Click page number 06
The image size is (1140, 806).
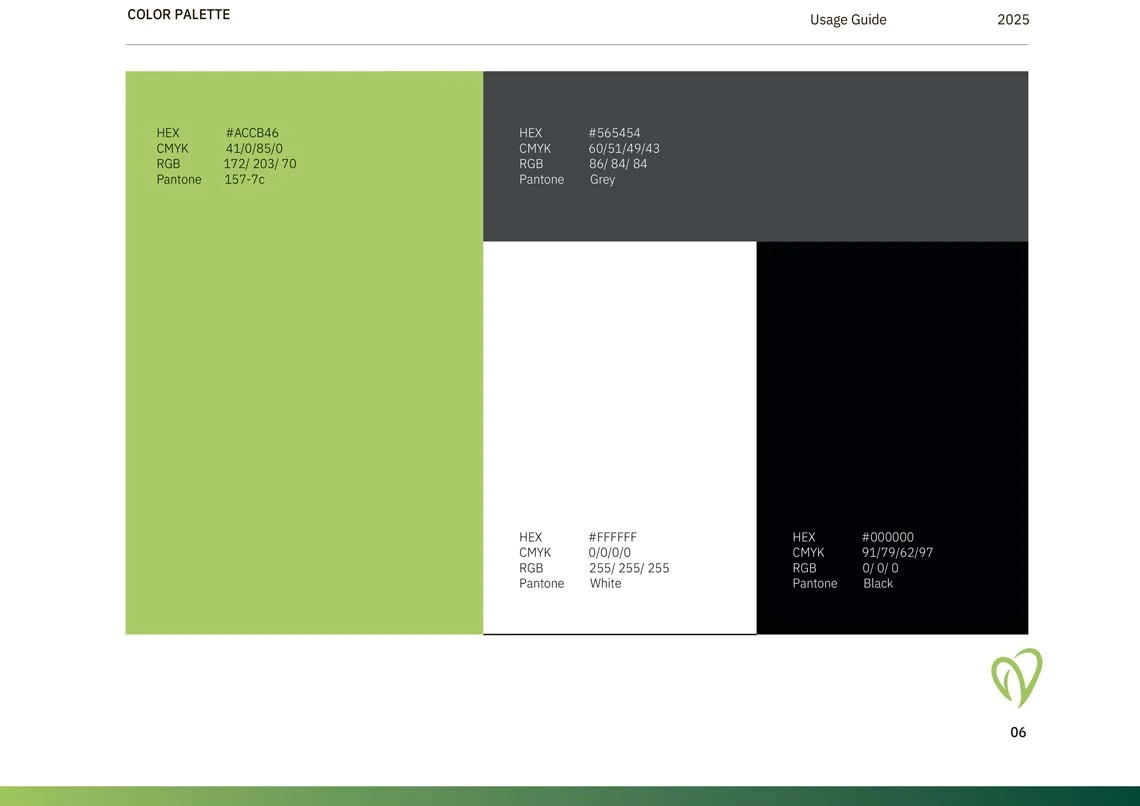click(1018, 733)
